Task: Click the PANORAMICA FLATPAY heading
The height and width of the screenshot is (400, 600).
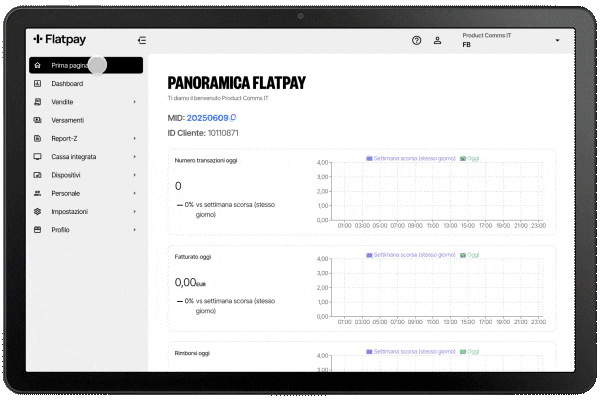Action: click(x=237, y=83)
